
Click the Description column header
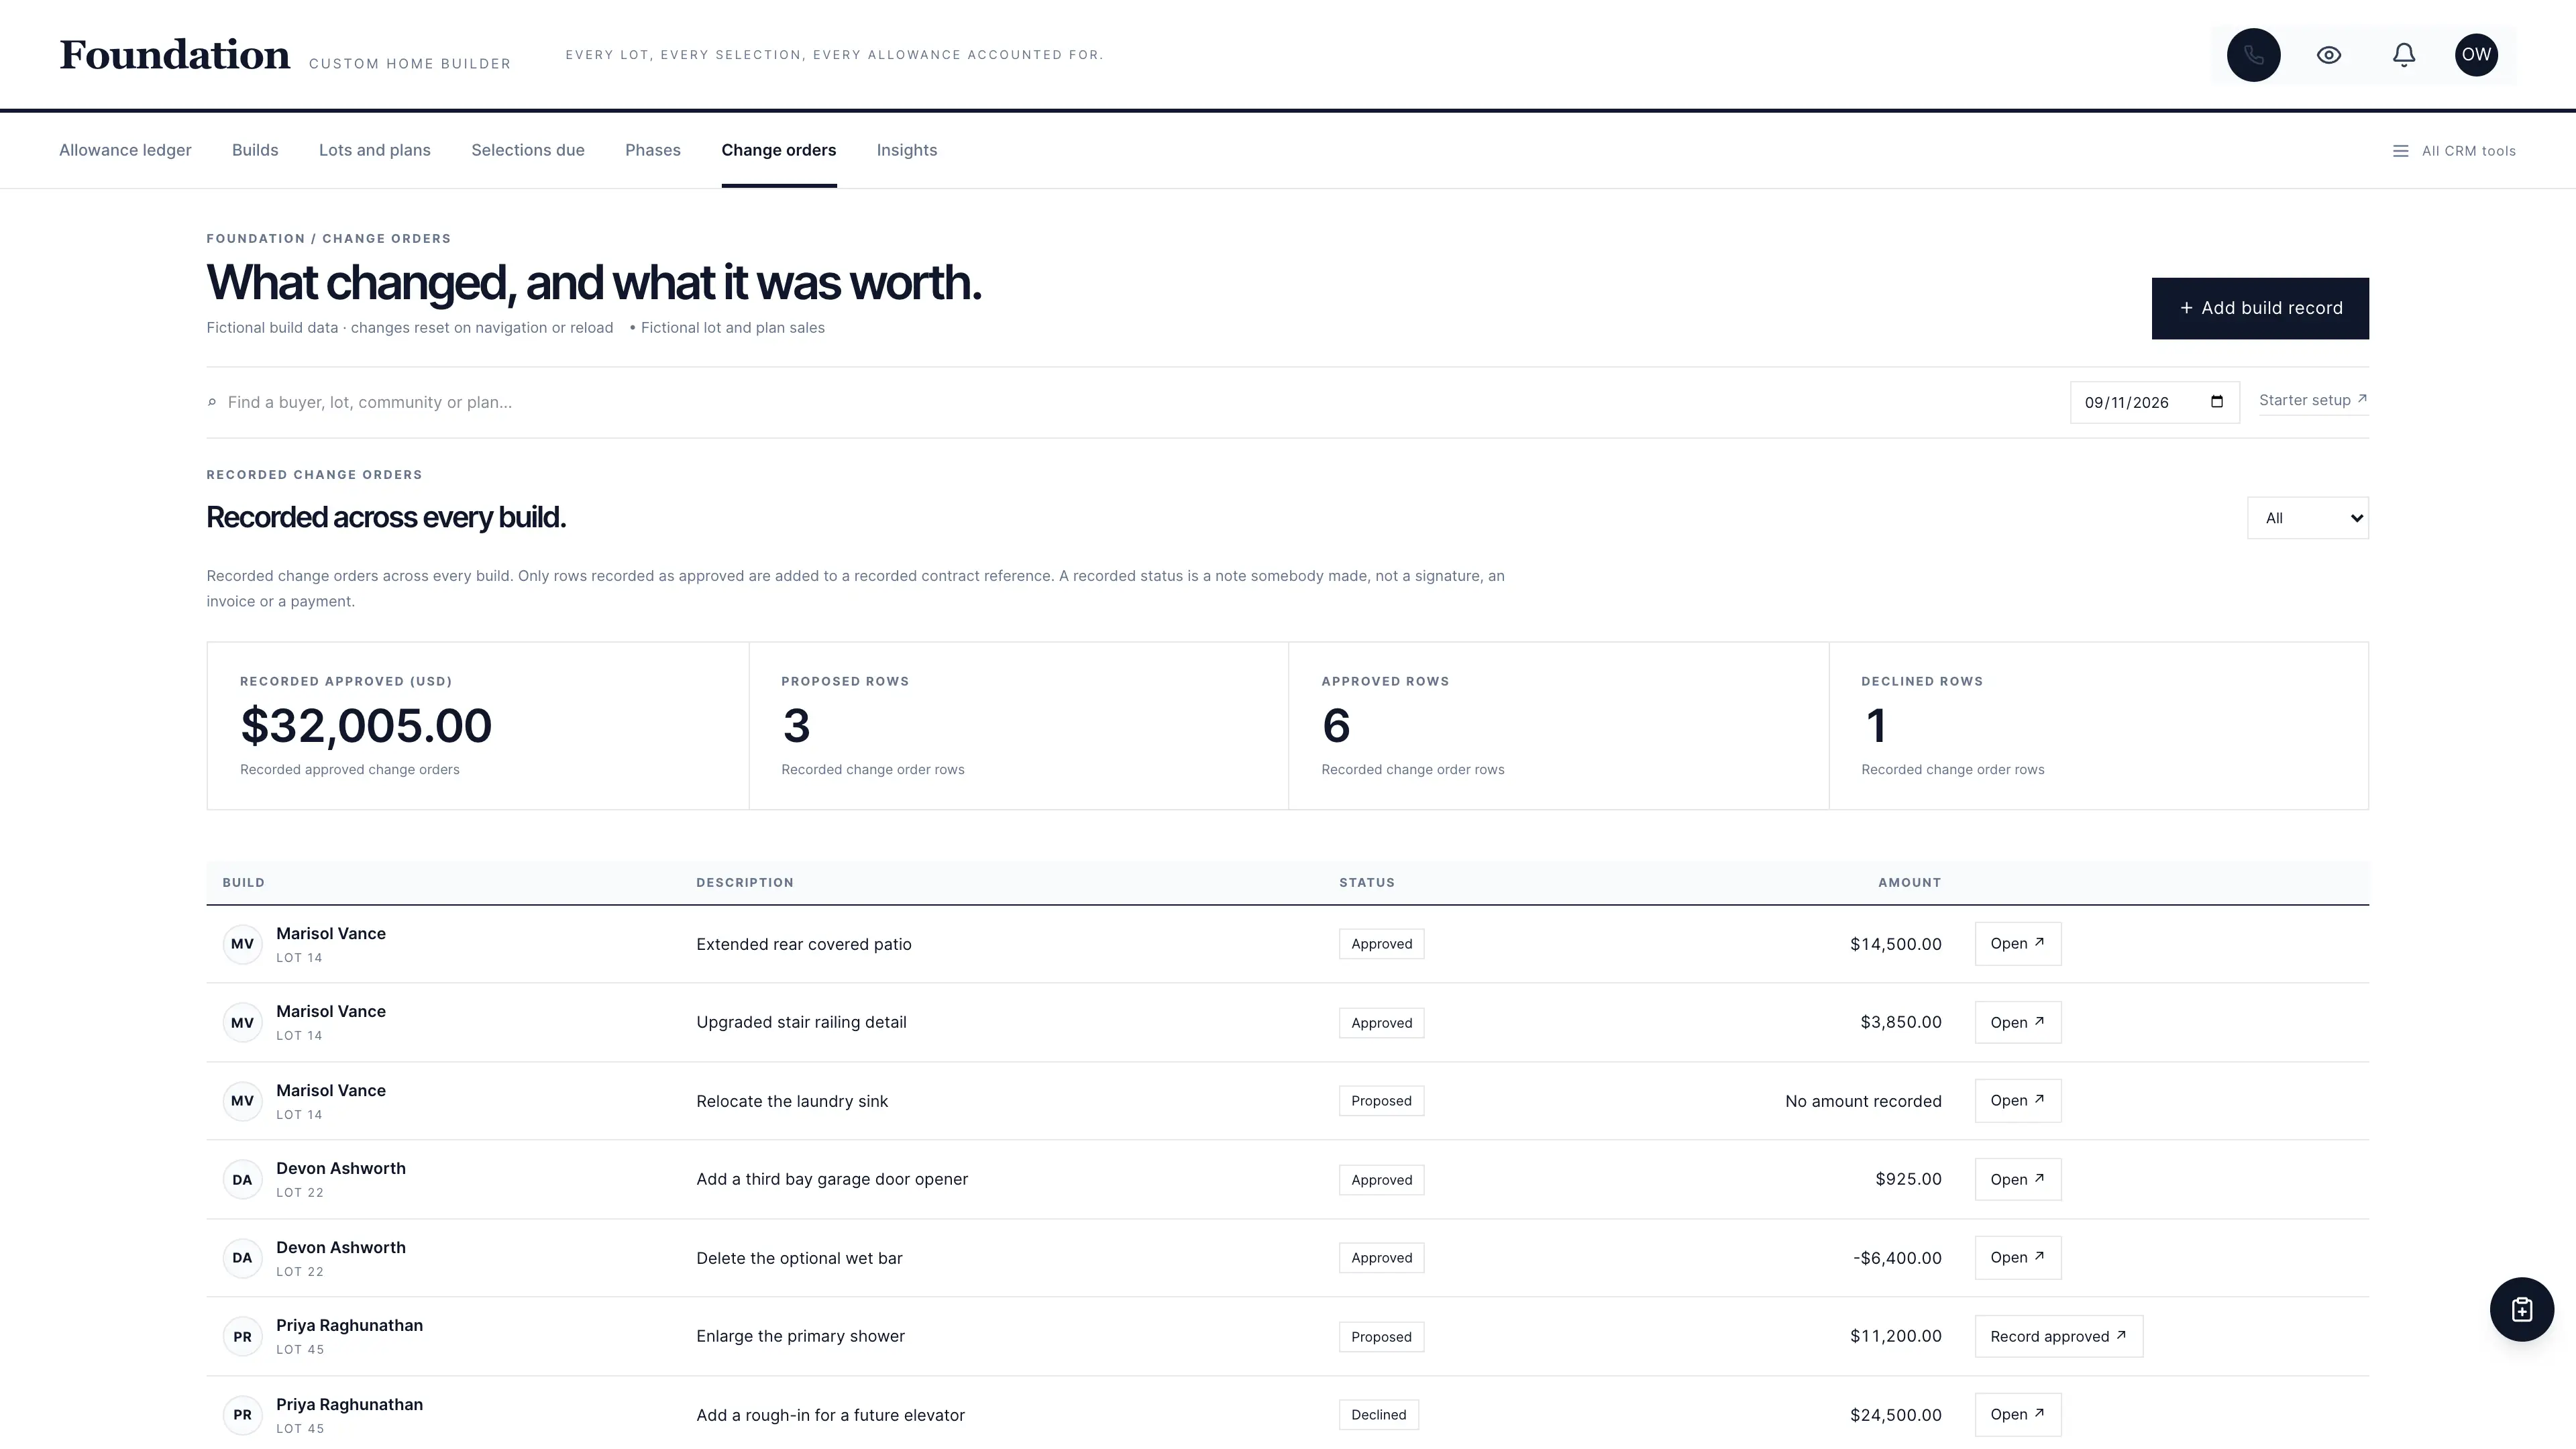tap(745, 883)
